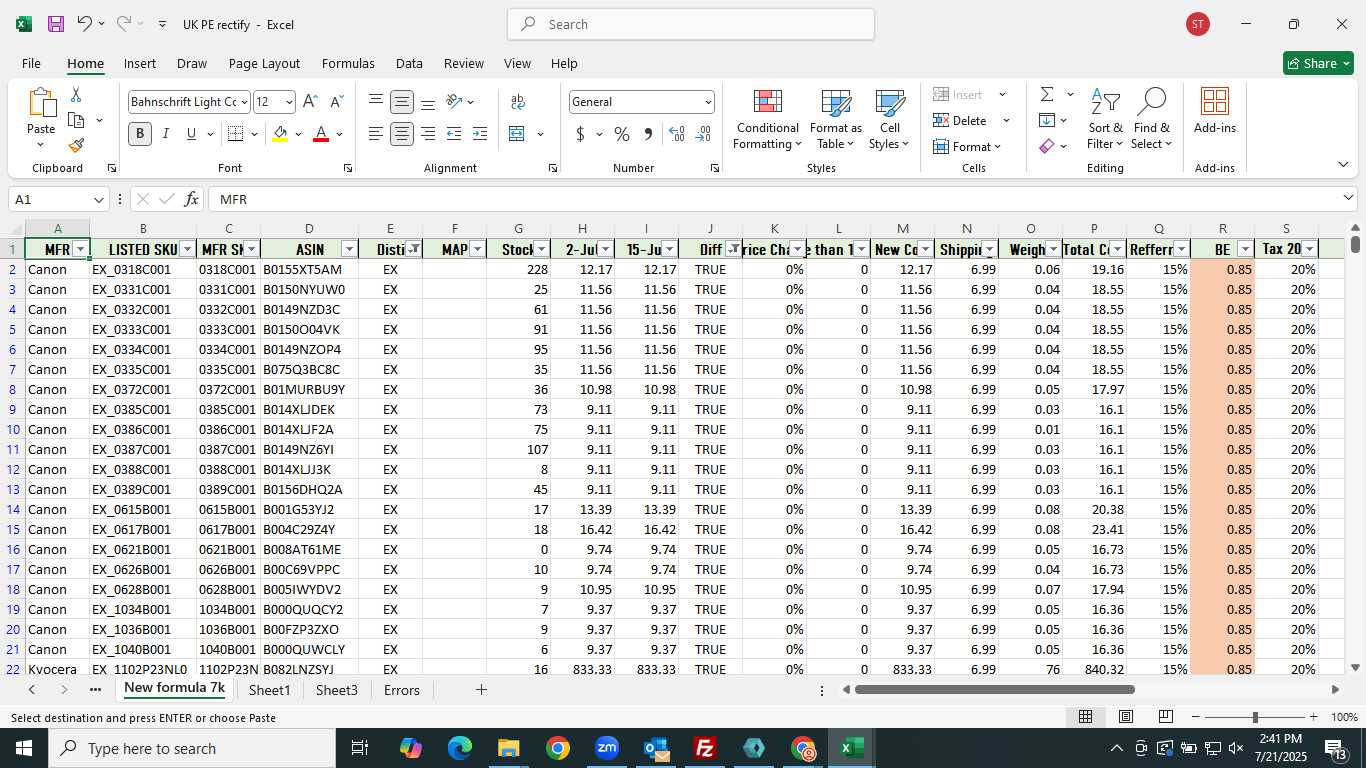The height and width of the screenshot is (768, 1366).
Task: Decrease Indent in the Alignment group
Action: point(454,134)
